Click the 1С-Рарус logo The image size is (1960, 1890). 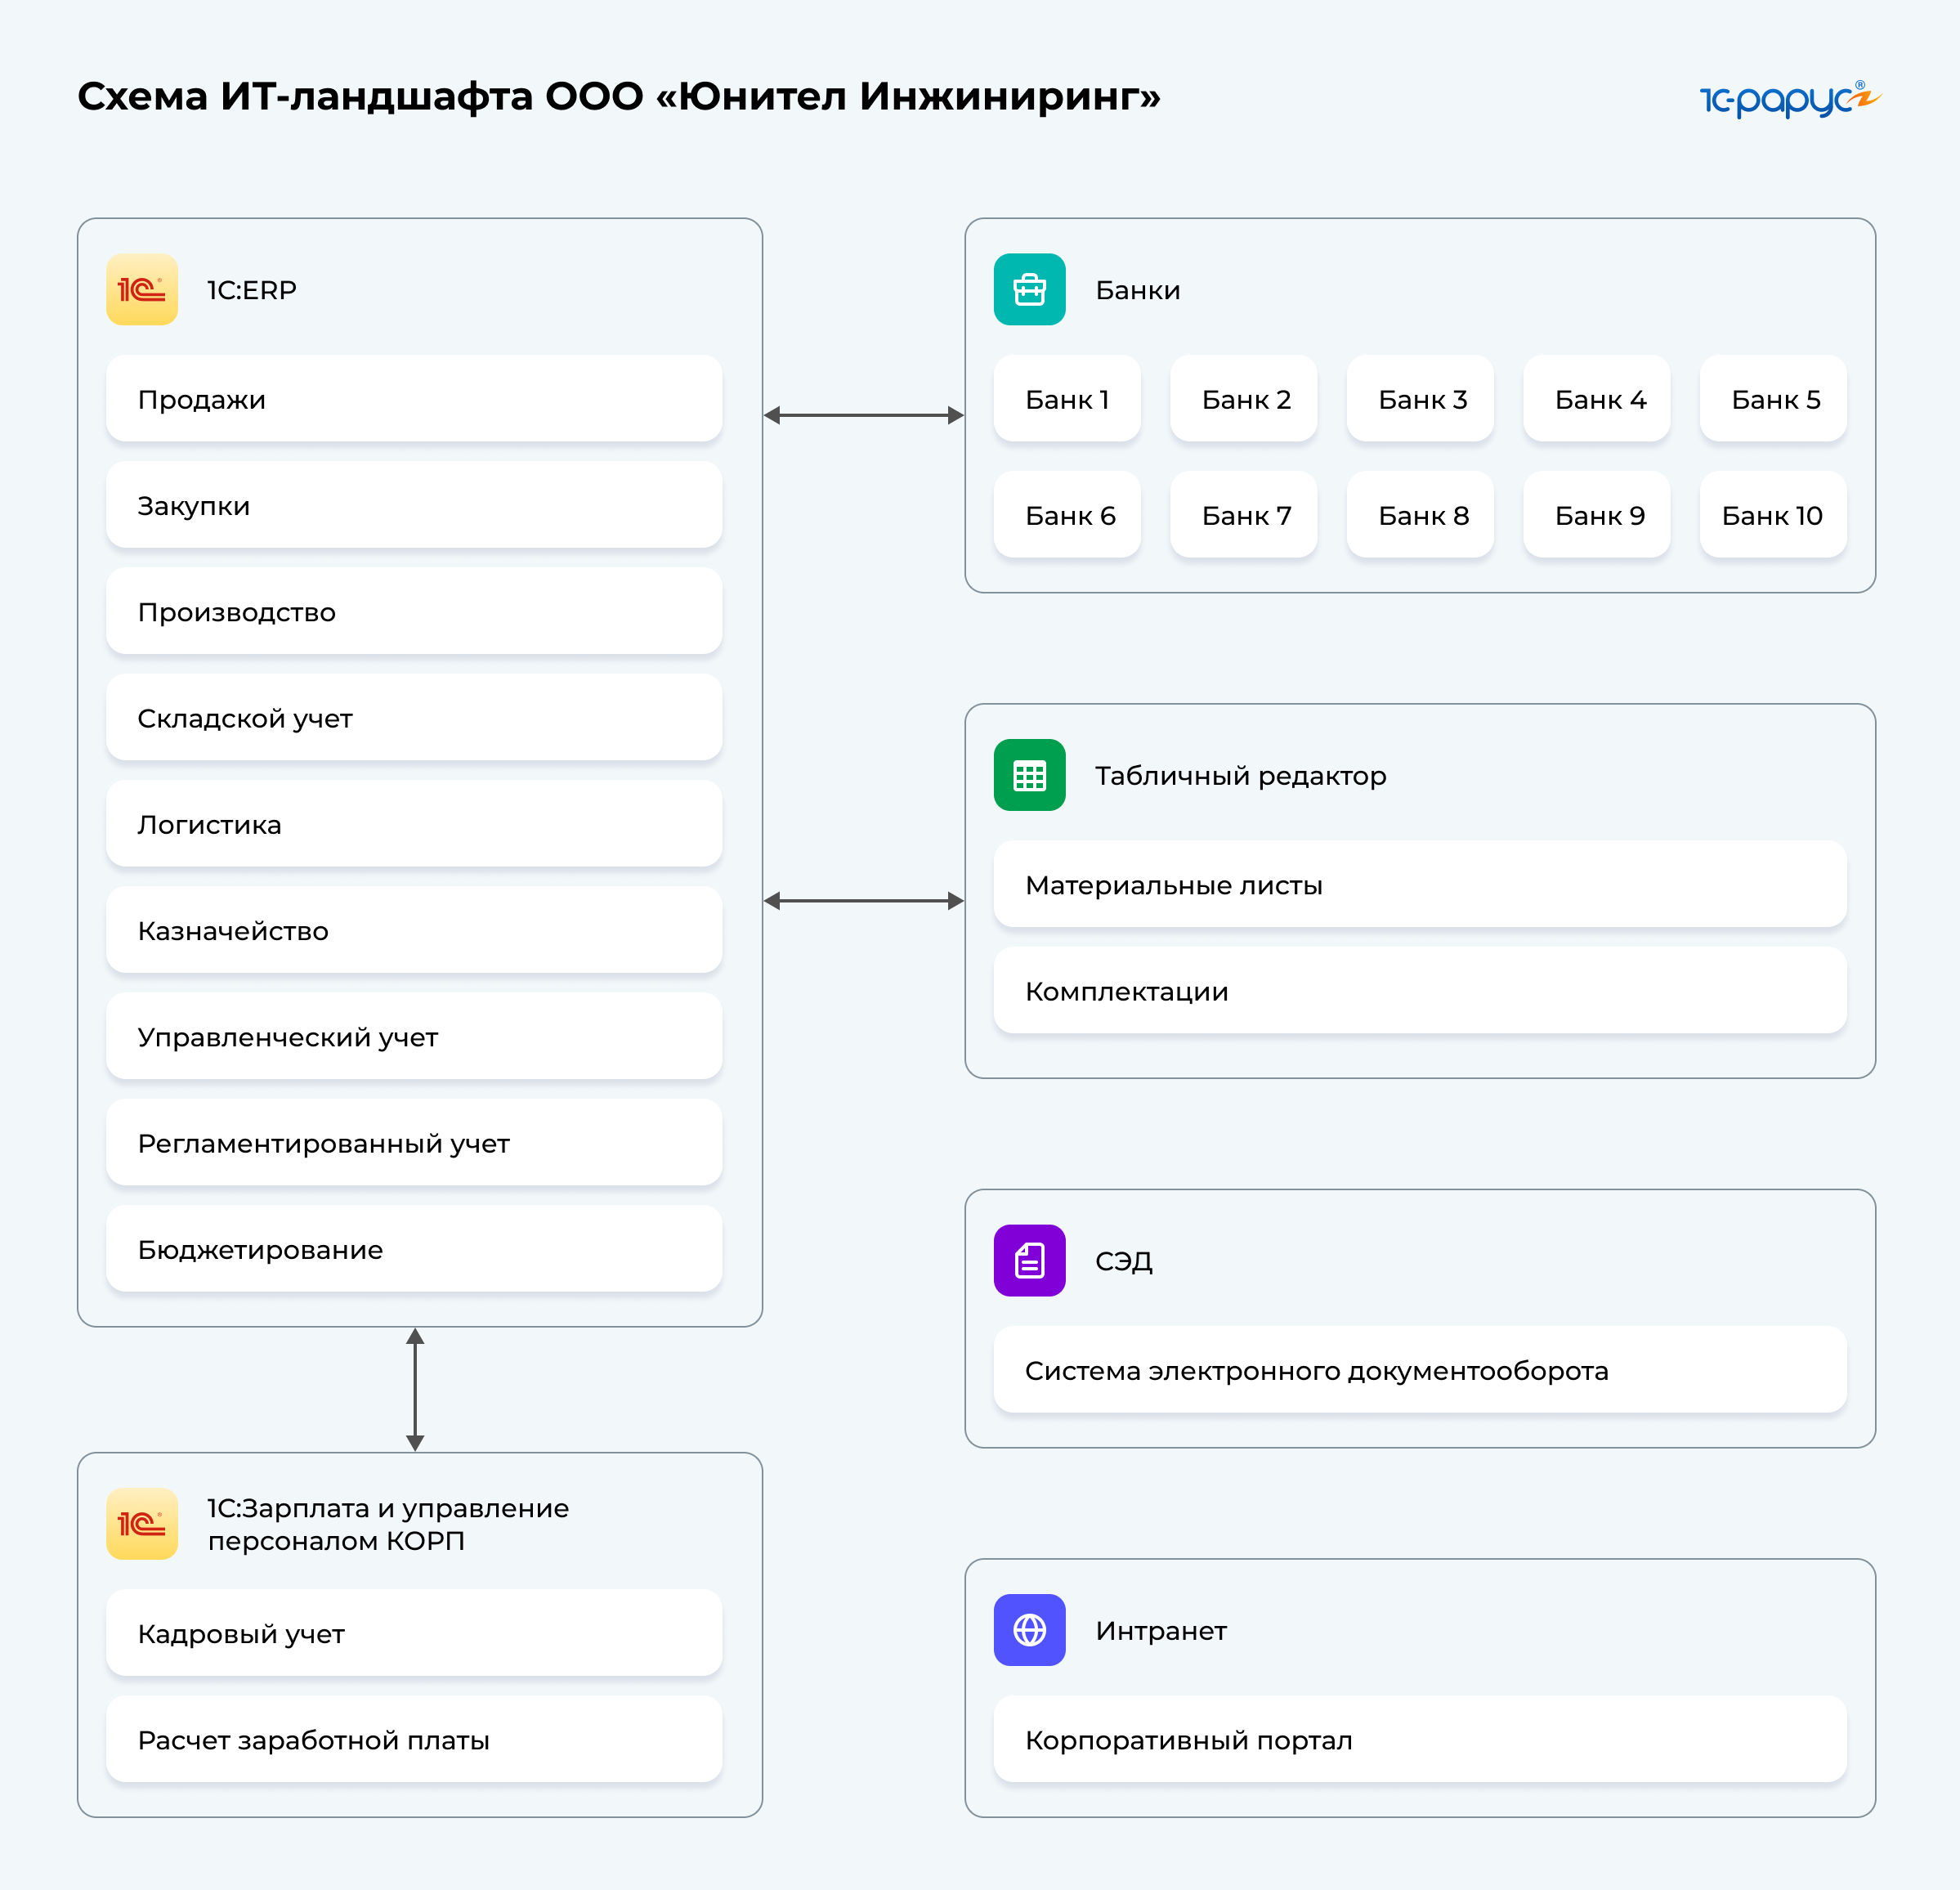tap(1788, 99)
